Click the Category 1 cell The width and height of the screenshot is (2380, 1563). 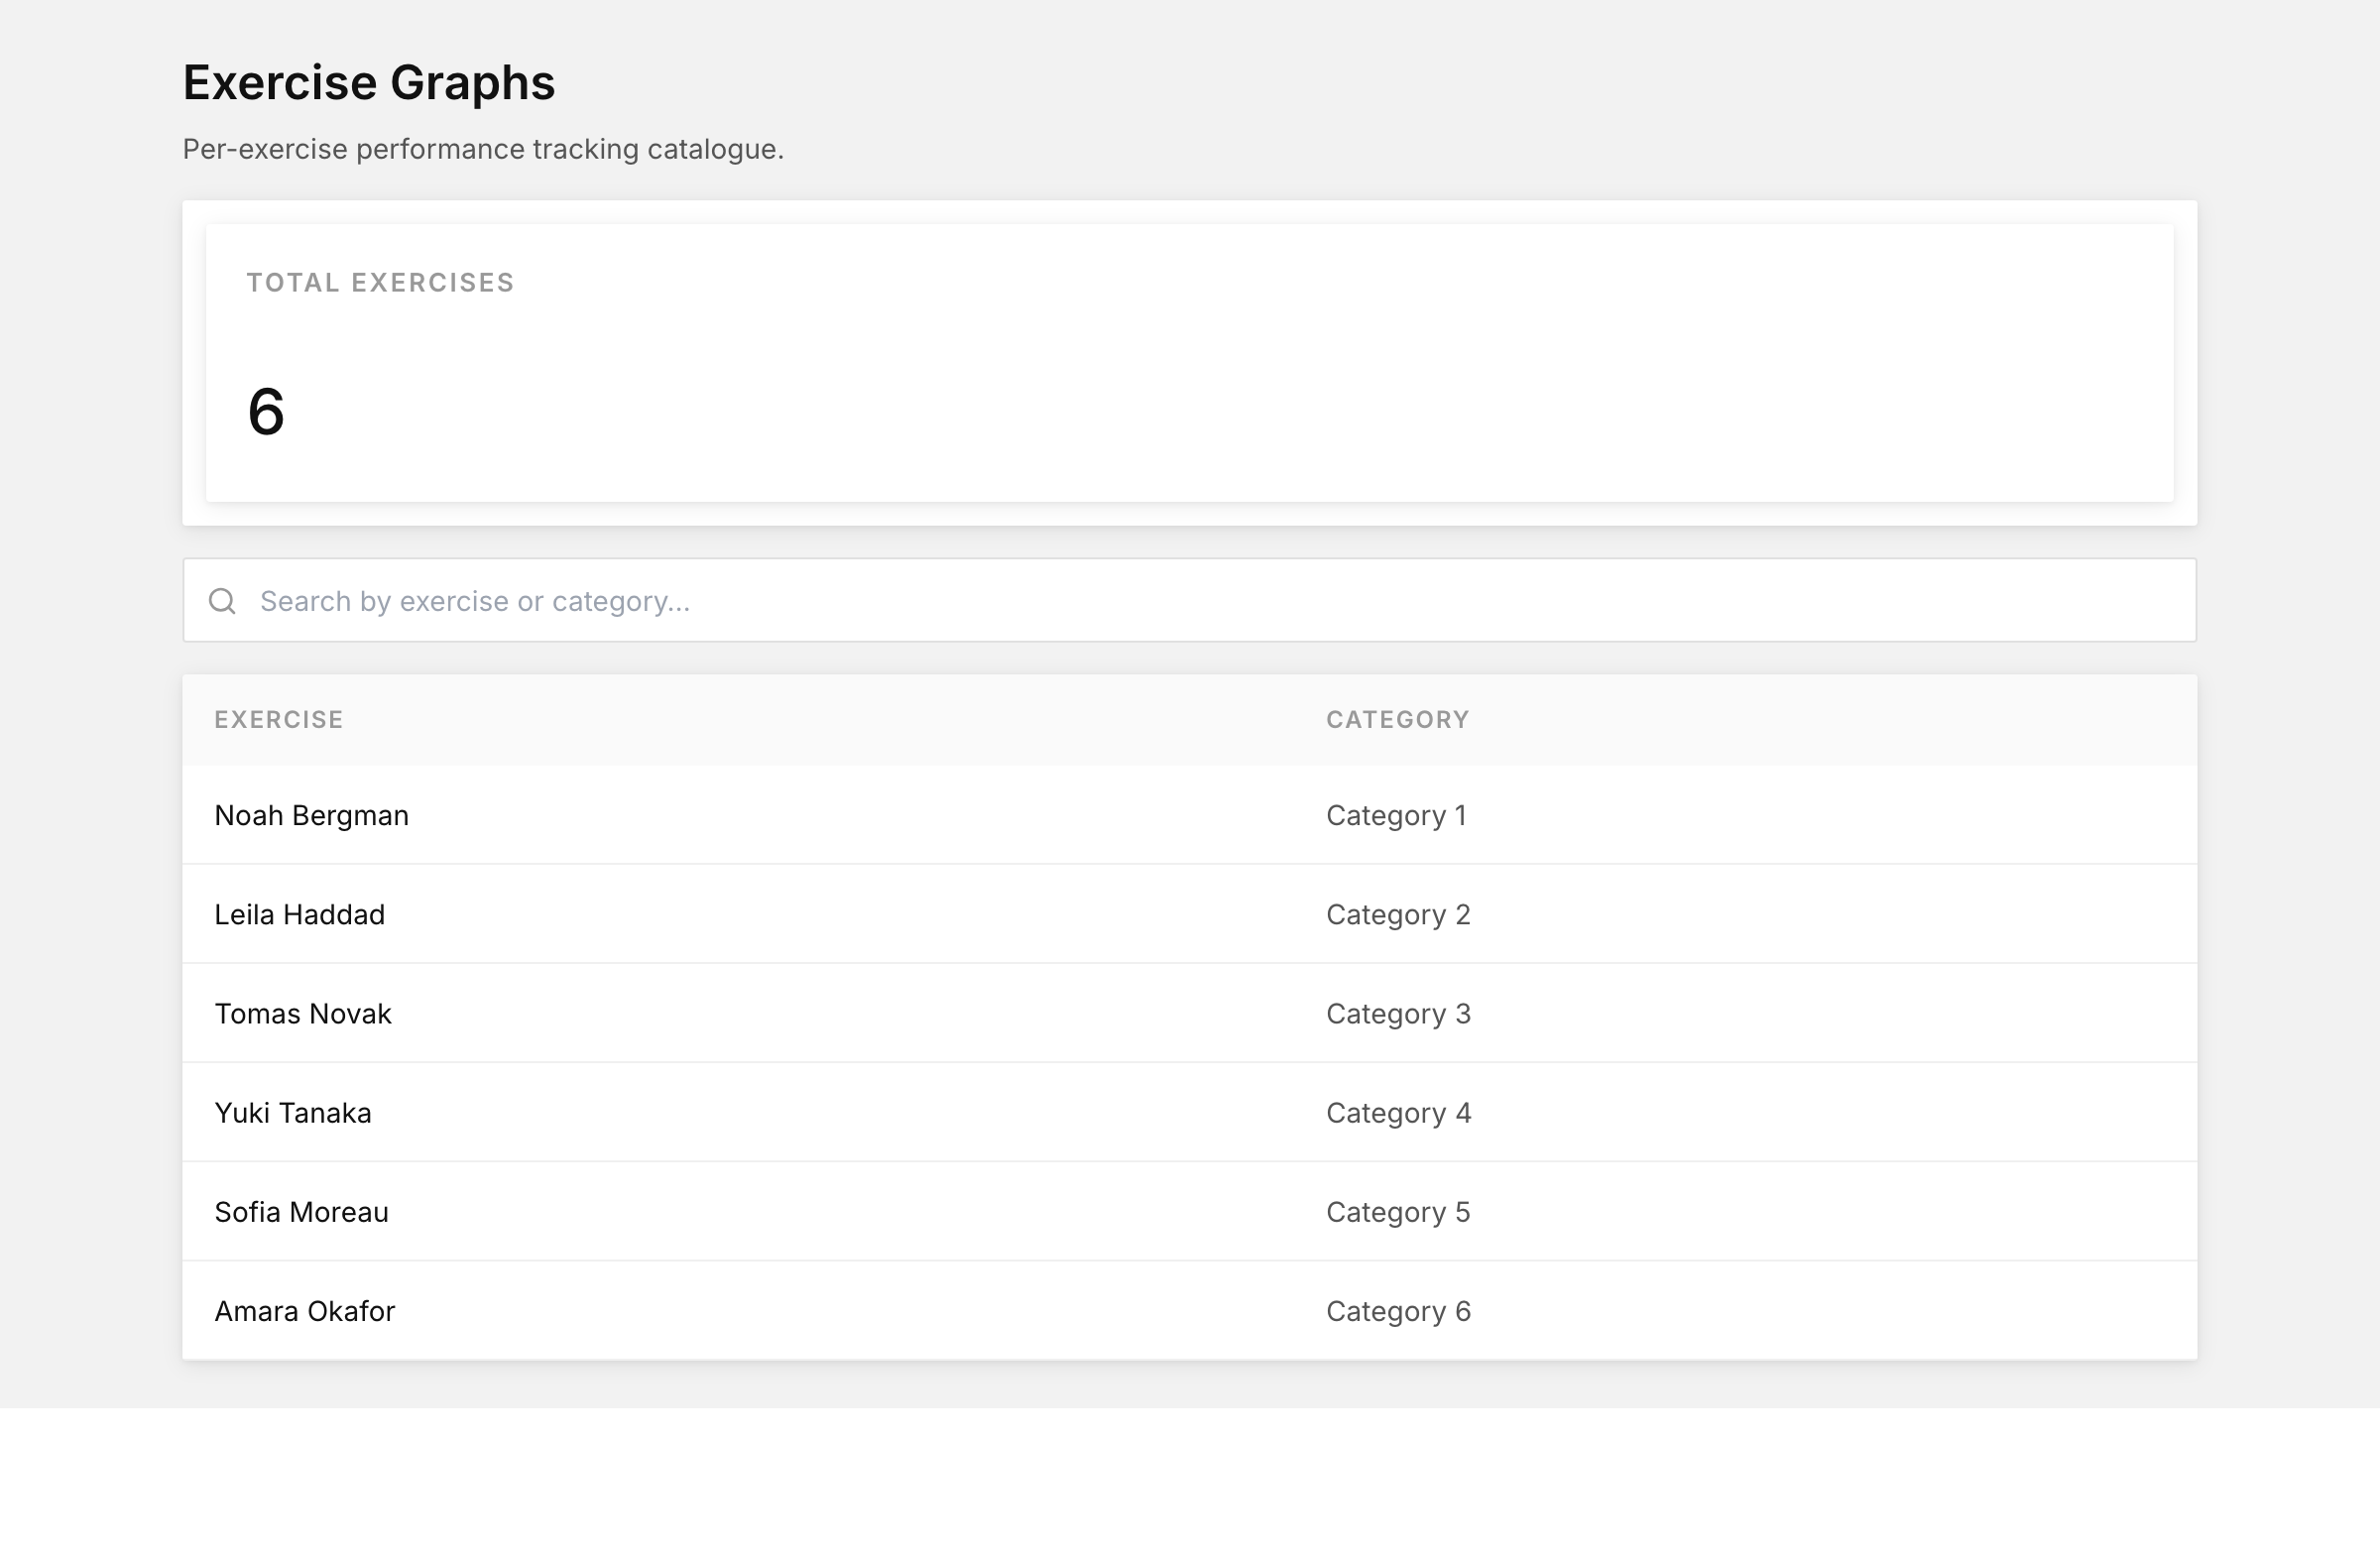point(1396,816)
